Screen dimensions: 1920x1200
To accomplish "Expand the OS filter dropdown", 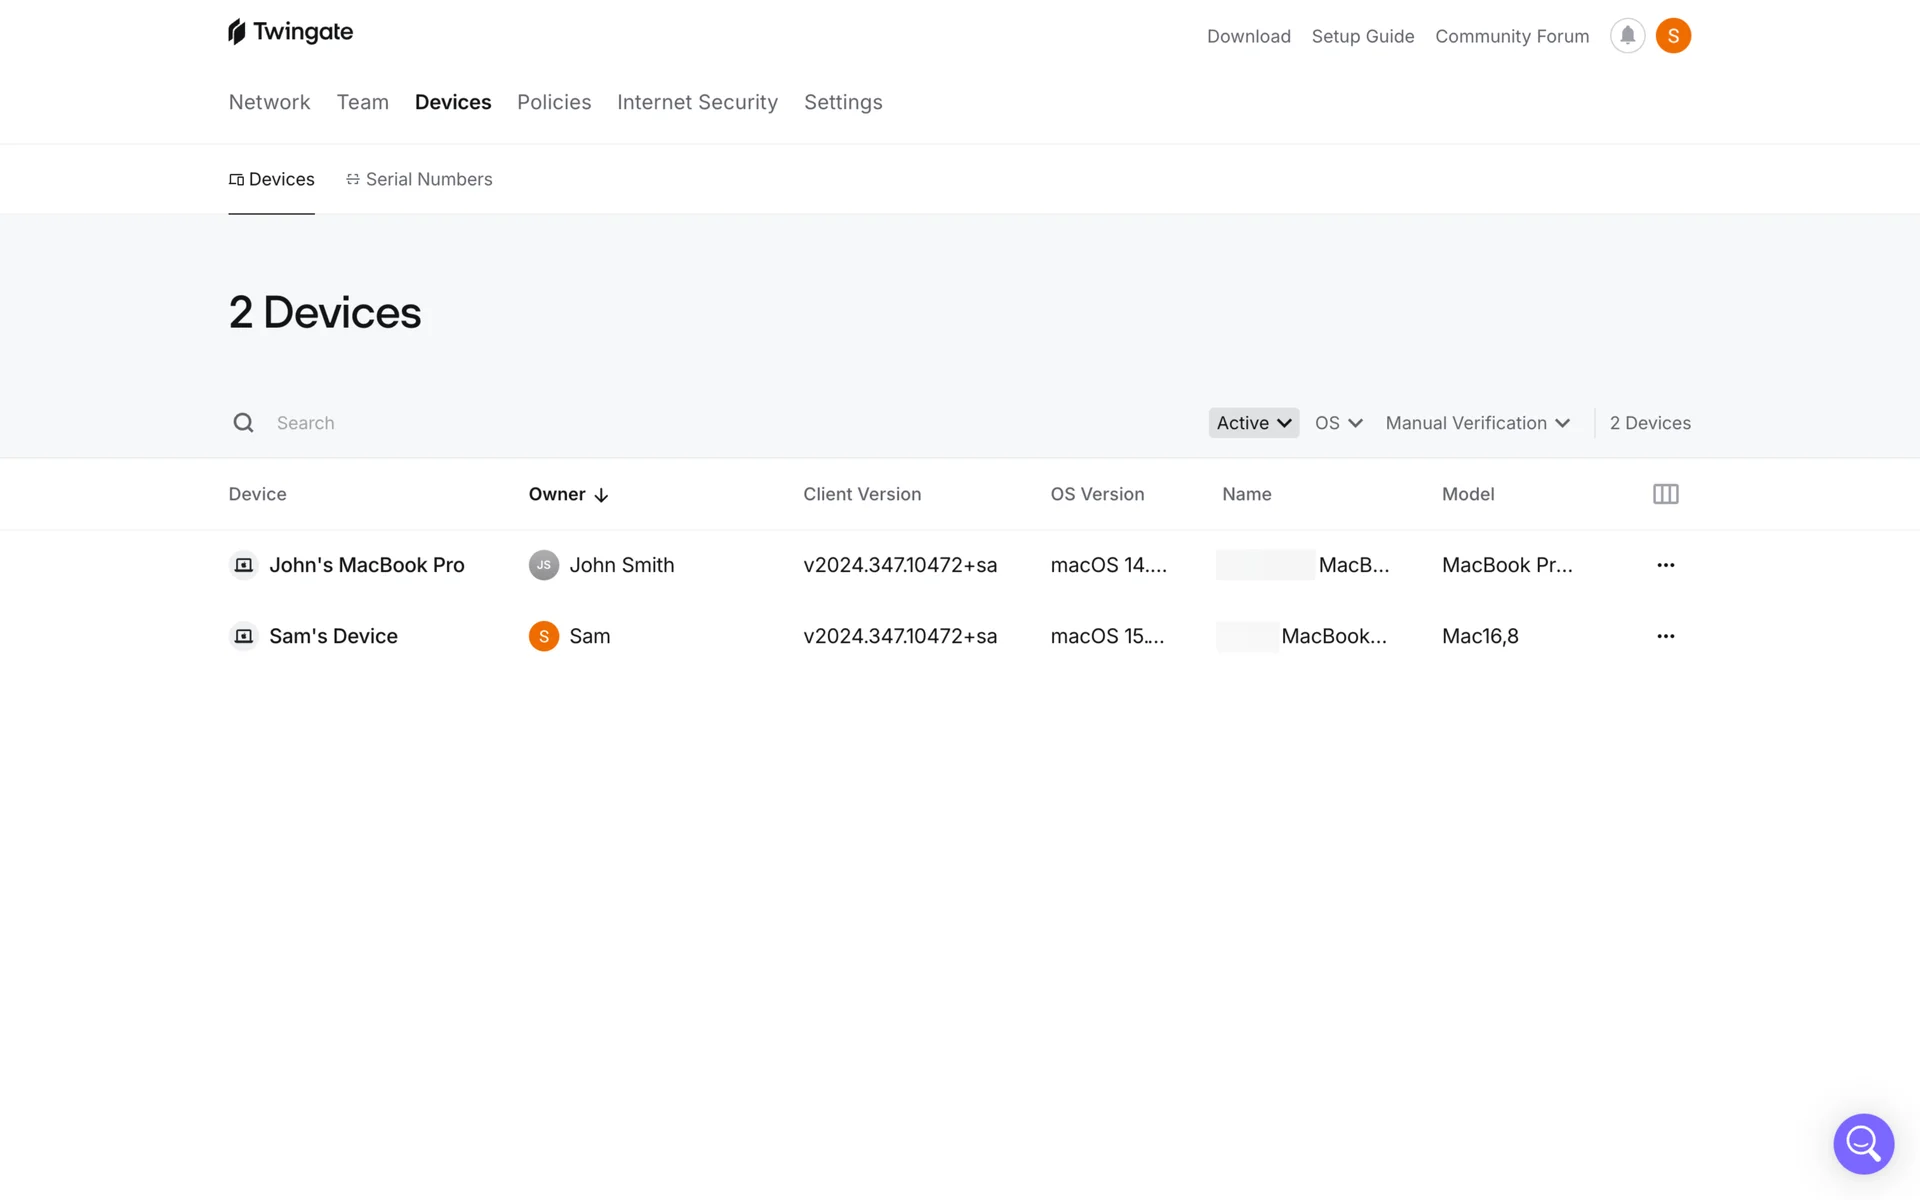I will [x=1338, y=423].
